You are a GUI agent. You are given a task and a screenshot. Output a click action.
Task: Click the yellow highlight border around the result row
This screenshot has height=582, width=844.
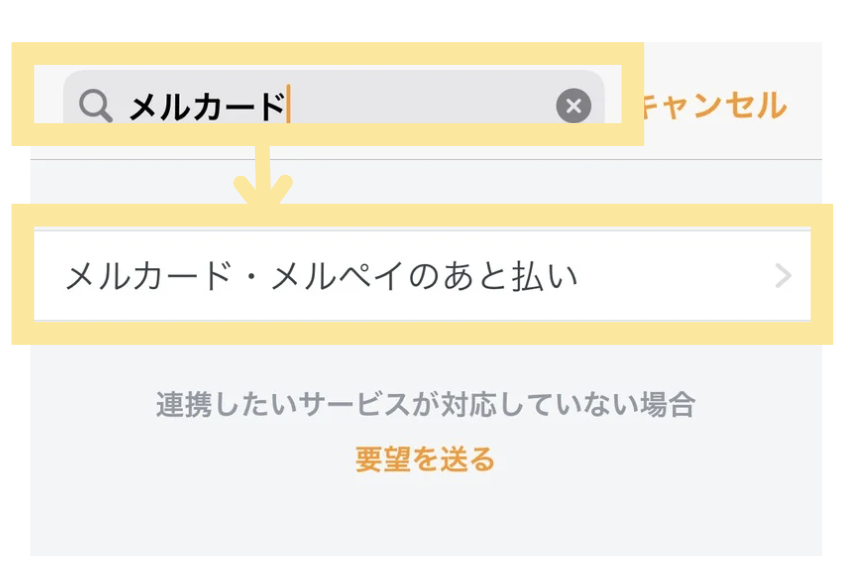420,333
